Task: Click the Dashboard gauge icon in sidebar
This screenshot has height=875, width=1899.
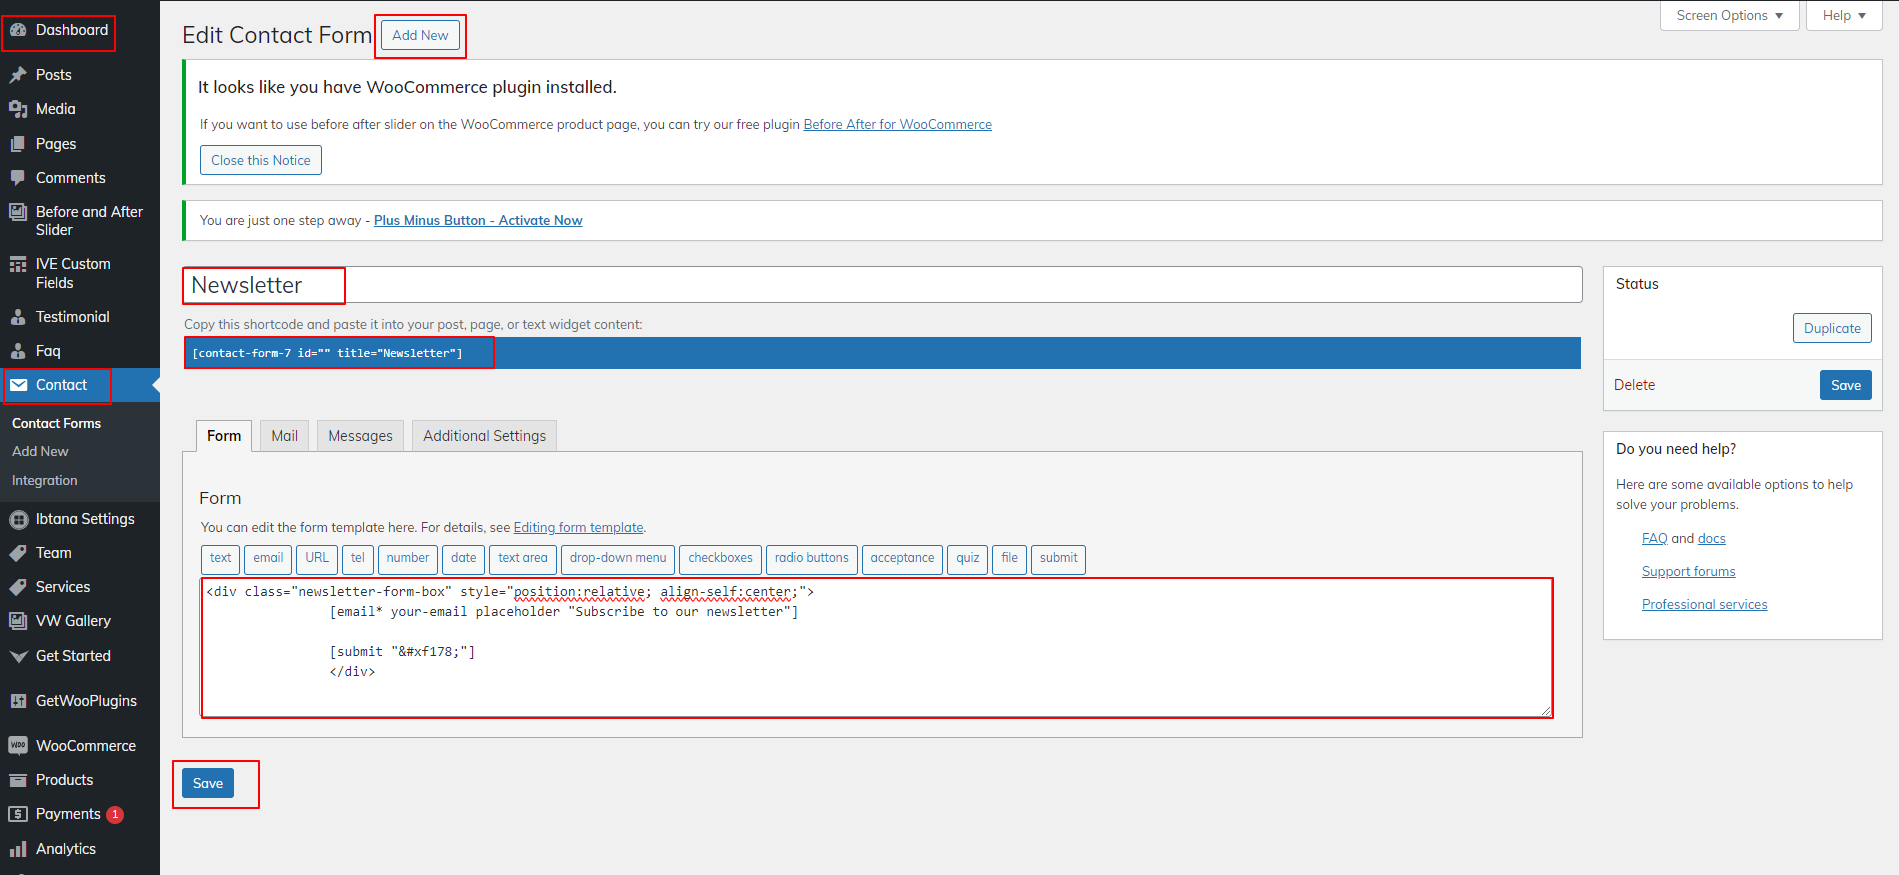Action: pos(18,30)
